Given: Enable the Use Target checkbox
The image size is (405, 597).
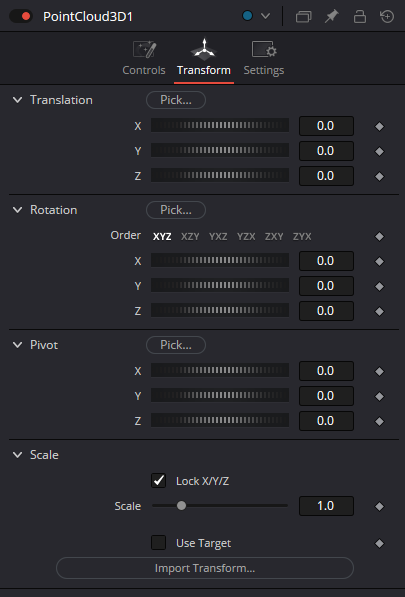Looking at the screenshot, I should point(158,543).
